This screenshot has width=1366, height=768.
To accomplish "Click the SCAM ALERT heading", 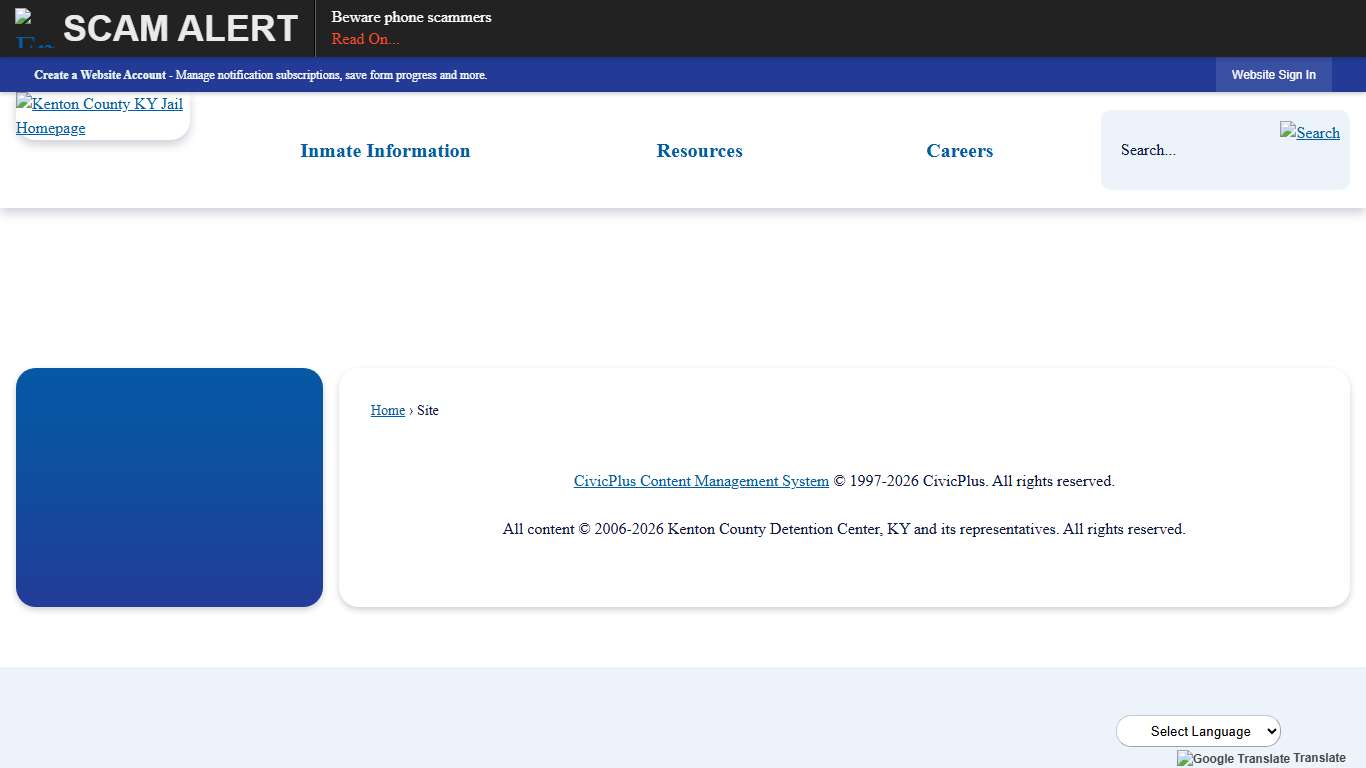I will pos(180,29).
